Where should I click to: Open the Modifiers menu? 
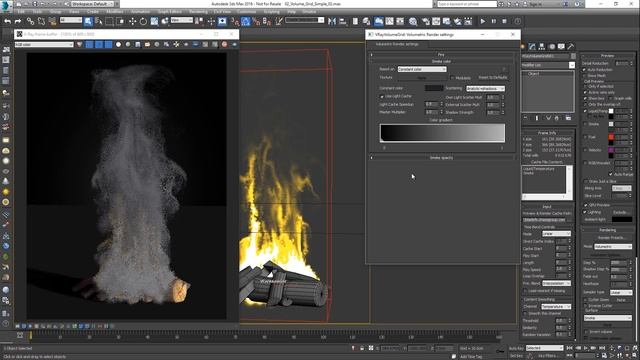point(115,12)
